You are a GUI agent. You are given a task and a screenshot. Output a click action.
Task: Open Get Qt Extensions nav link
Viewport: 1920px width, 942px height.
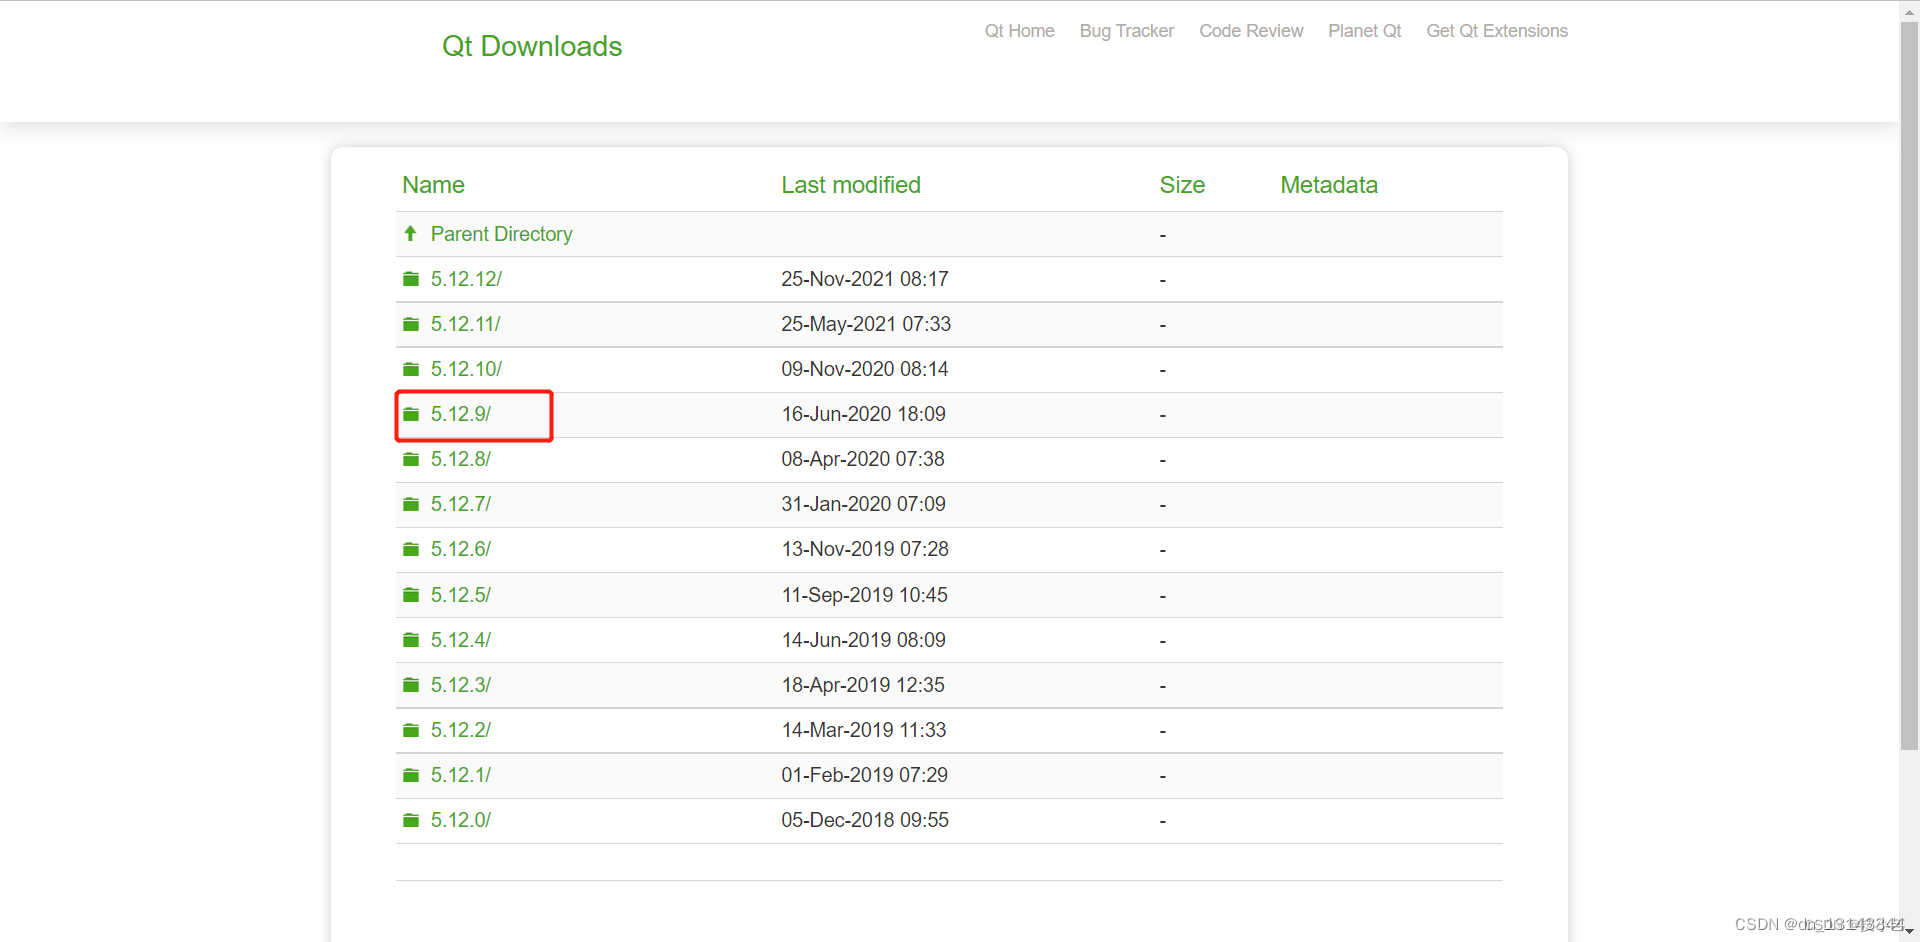1497,31
